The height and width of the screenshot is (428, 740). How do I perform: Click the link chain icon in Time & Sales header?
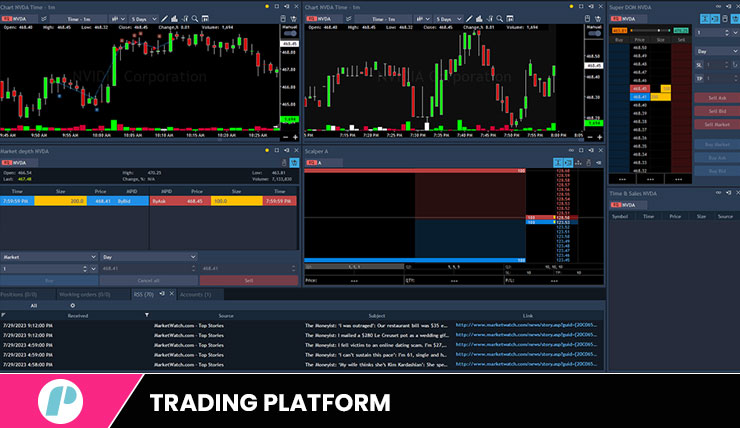coord(718,193)
